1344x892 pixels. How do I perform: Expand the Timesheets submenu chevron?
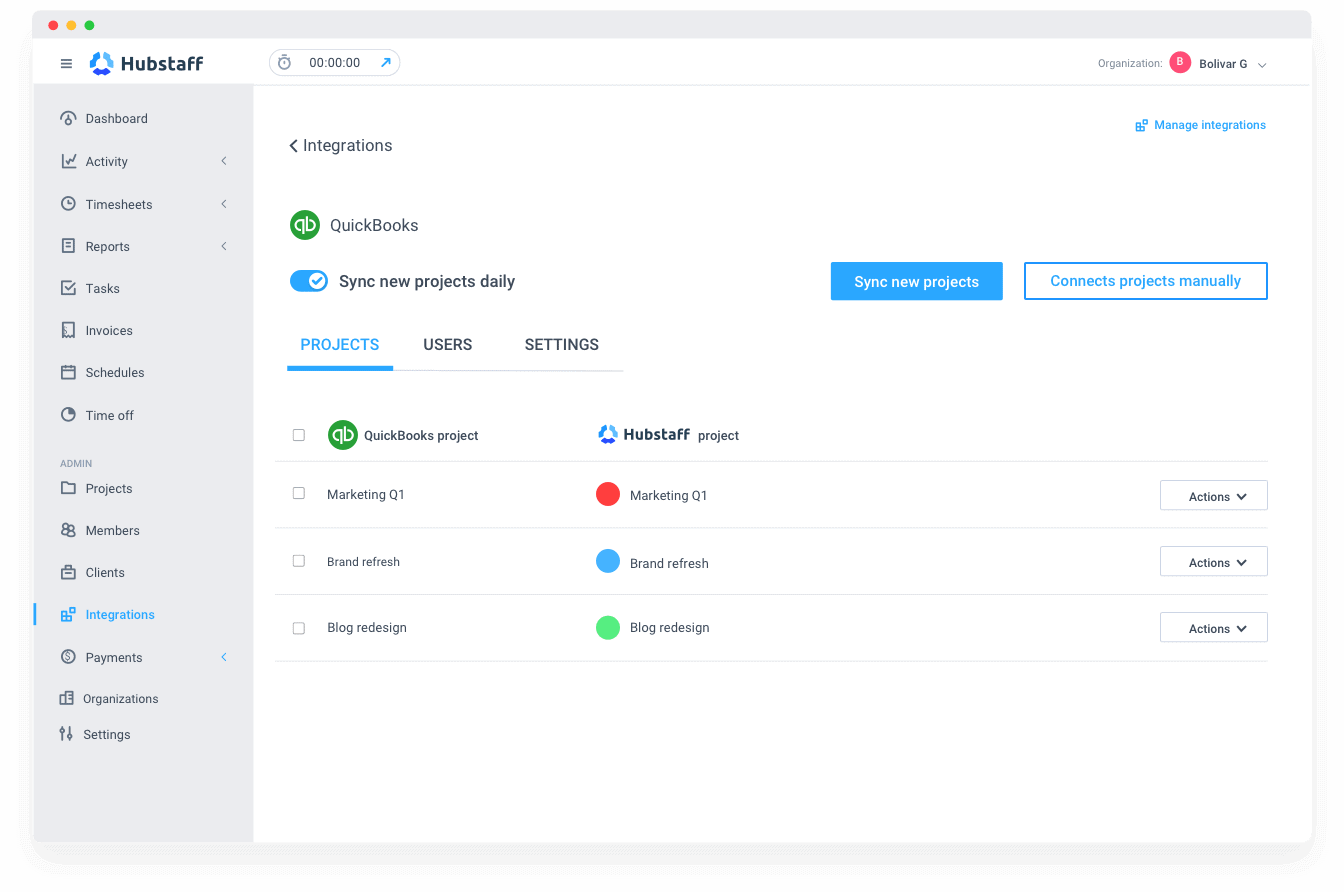point(224,204)
